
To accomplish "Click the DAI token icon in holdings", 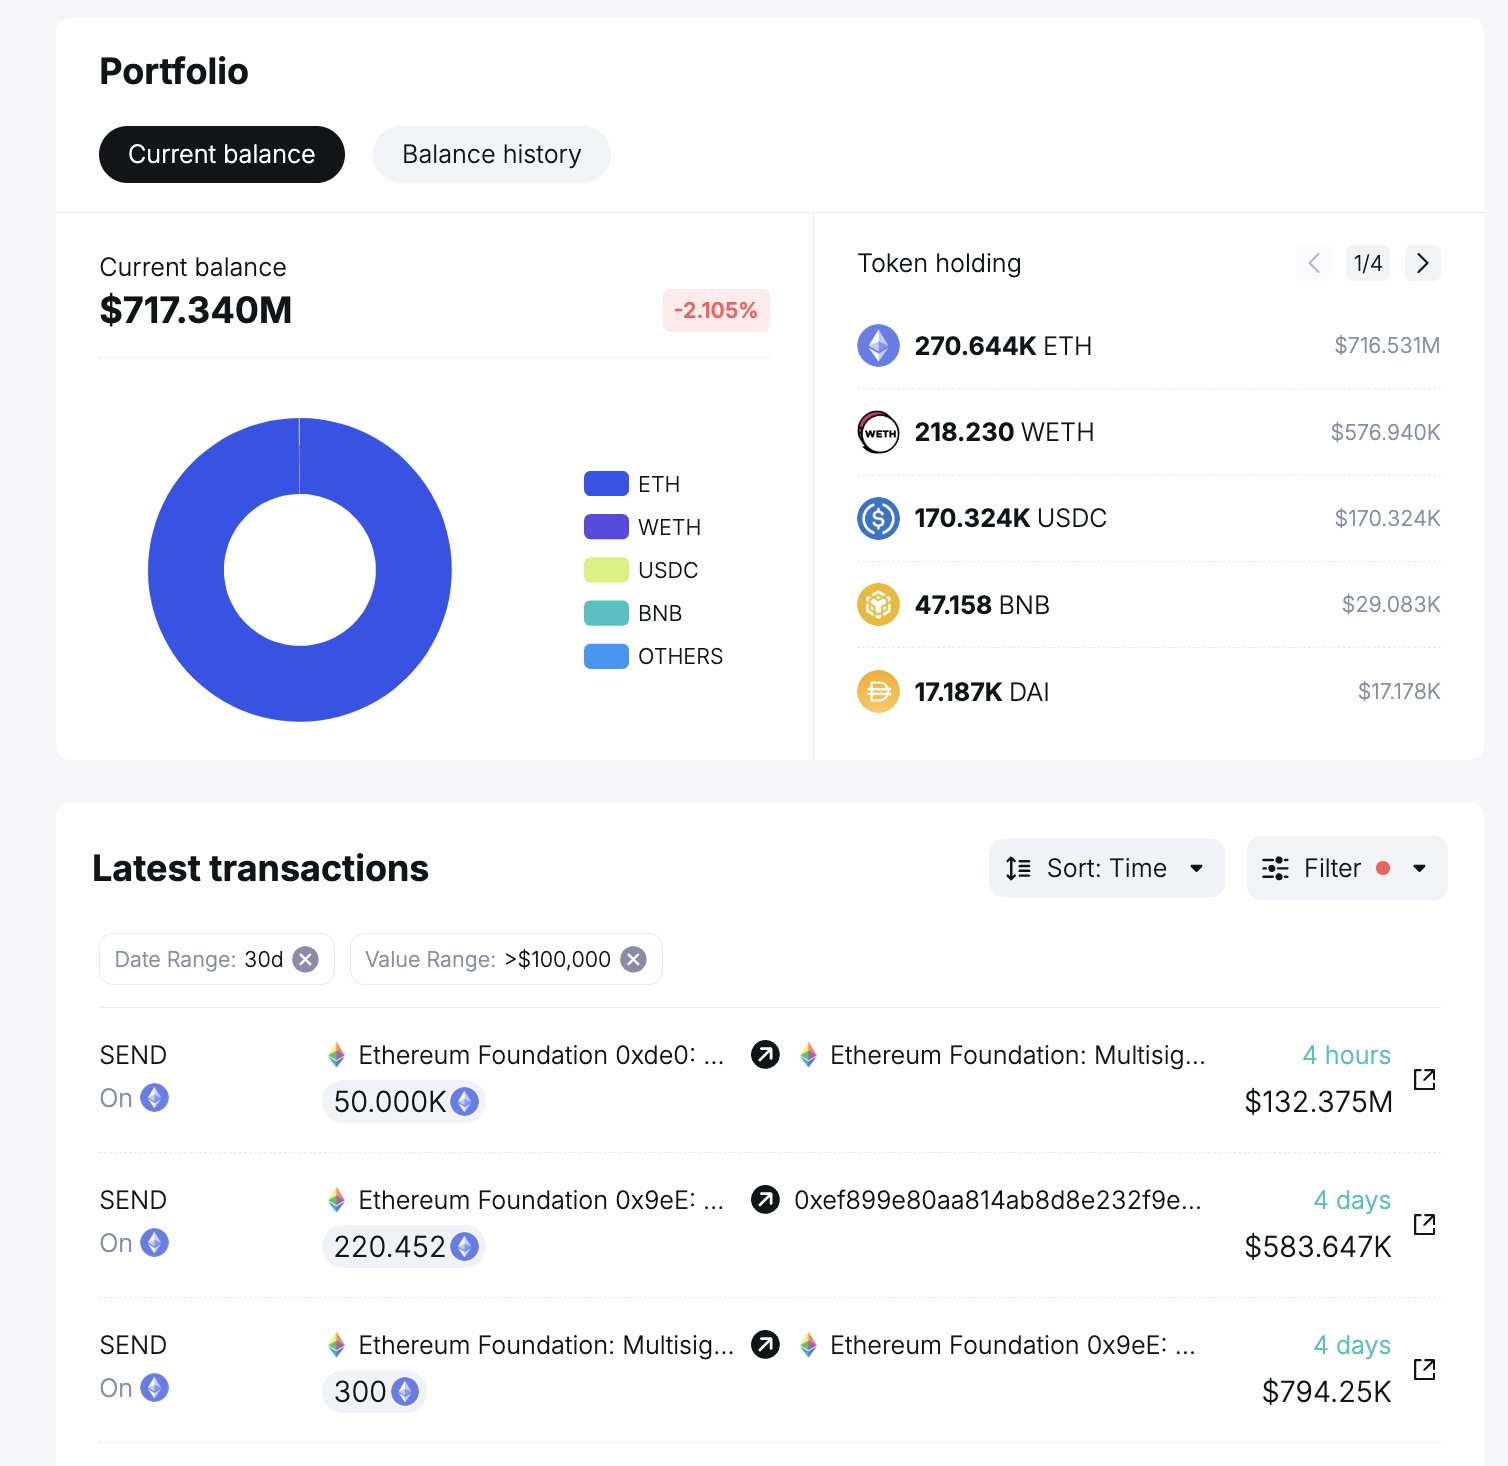I will pos(878,691).
